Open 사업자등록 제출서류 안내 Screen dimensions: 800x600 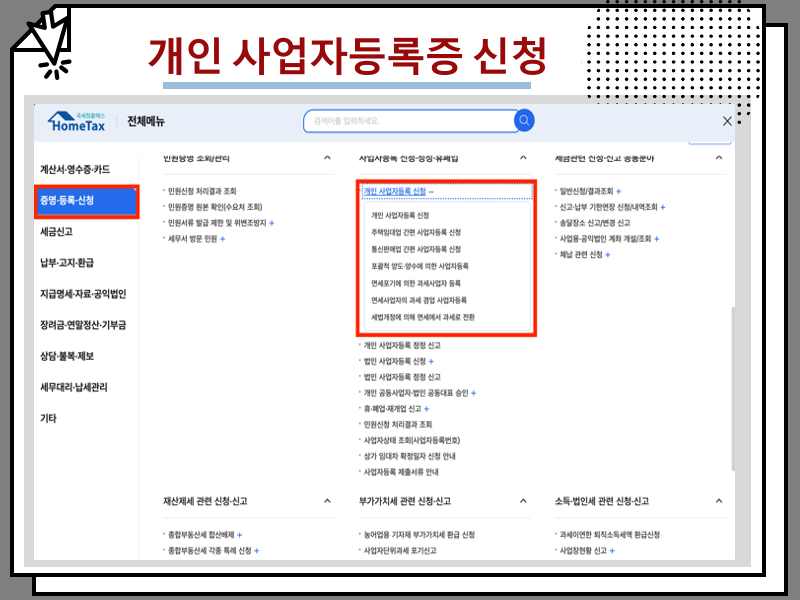(401, 472)
